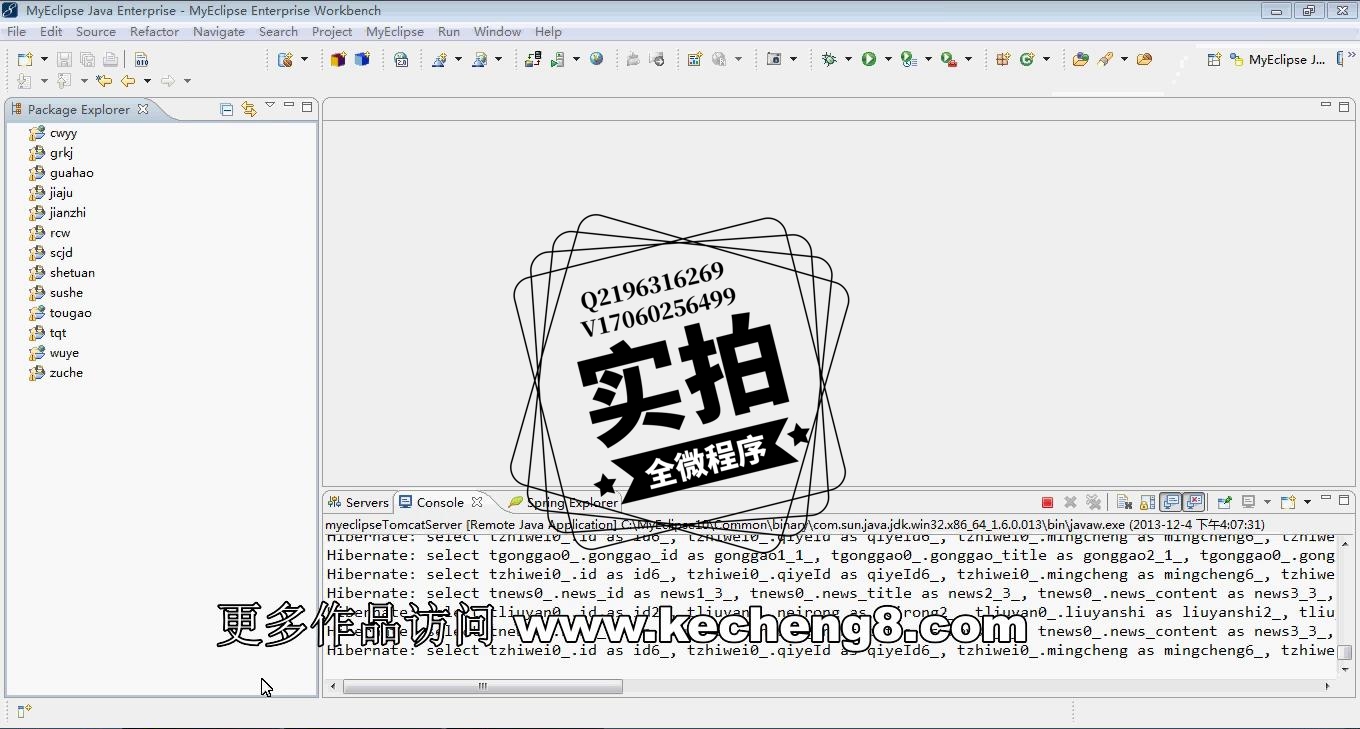Open back history dropdown arrow

coord(147,81)
